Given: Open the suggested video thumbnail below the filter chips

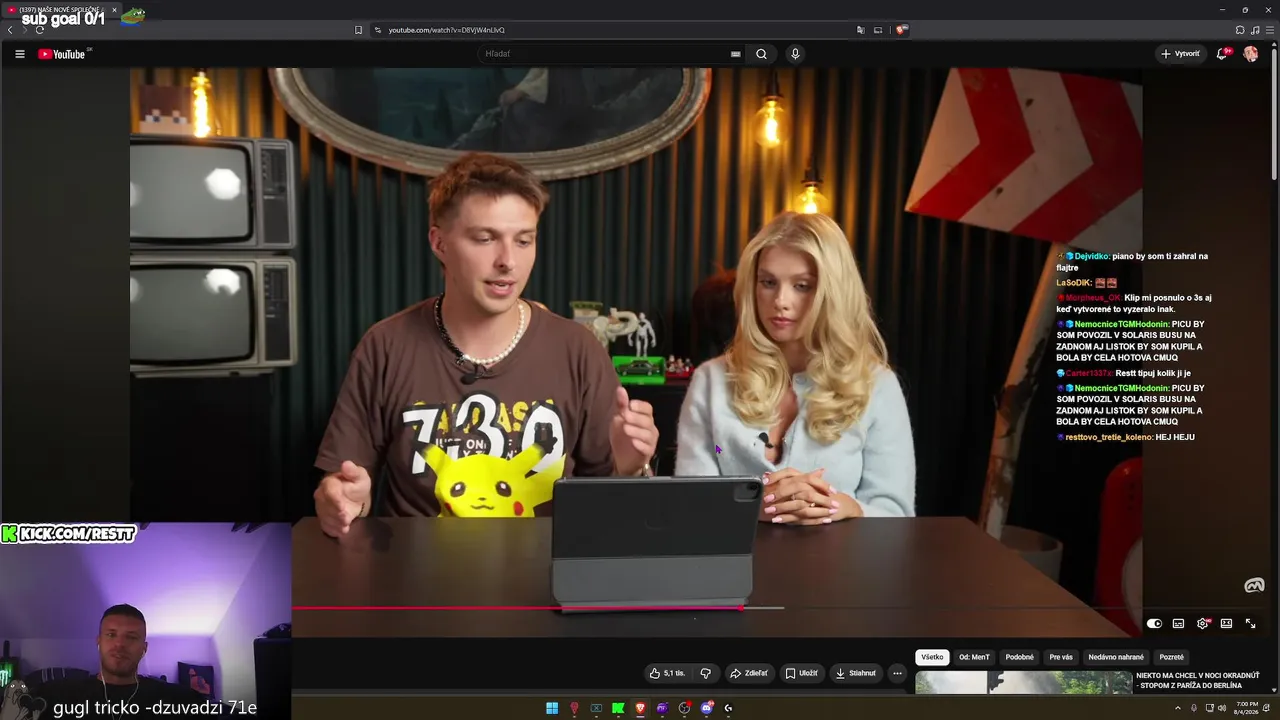Looking at the screenshot, I should (1023, 682).
